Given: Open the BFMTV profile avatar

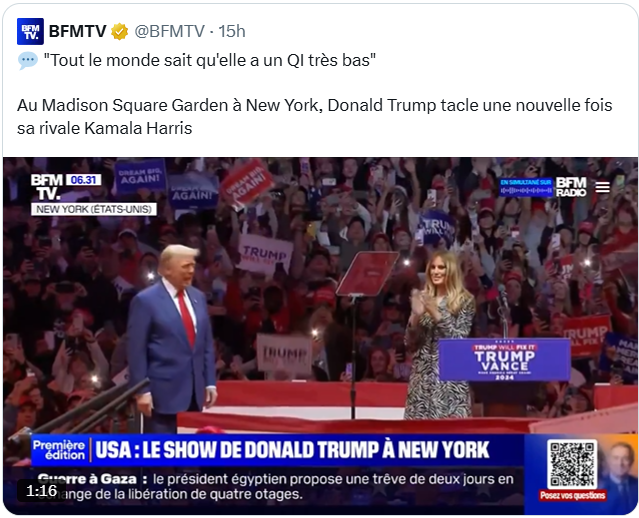Looking at the screenshot, I should tap(30, 31).
